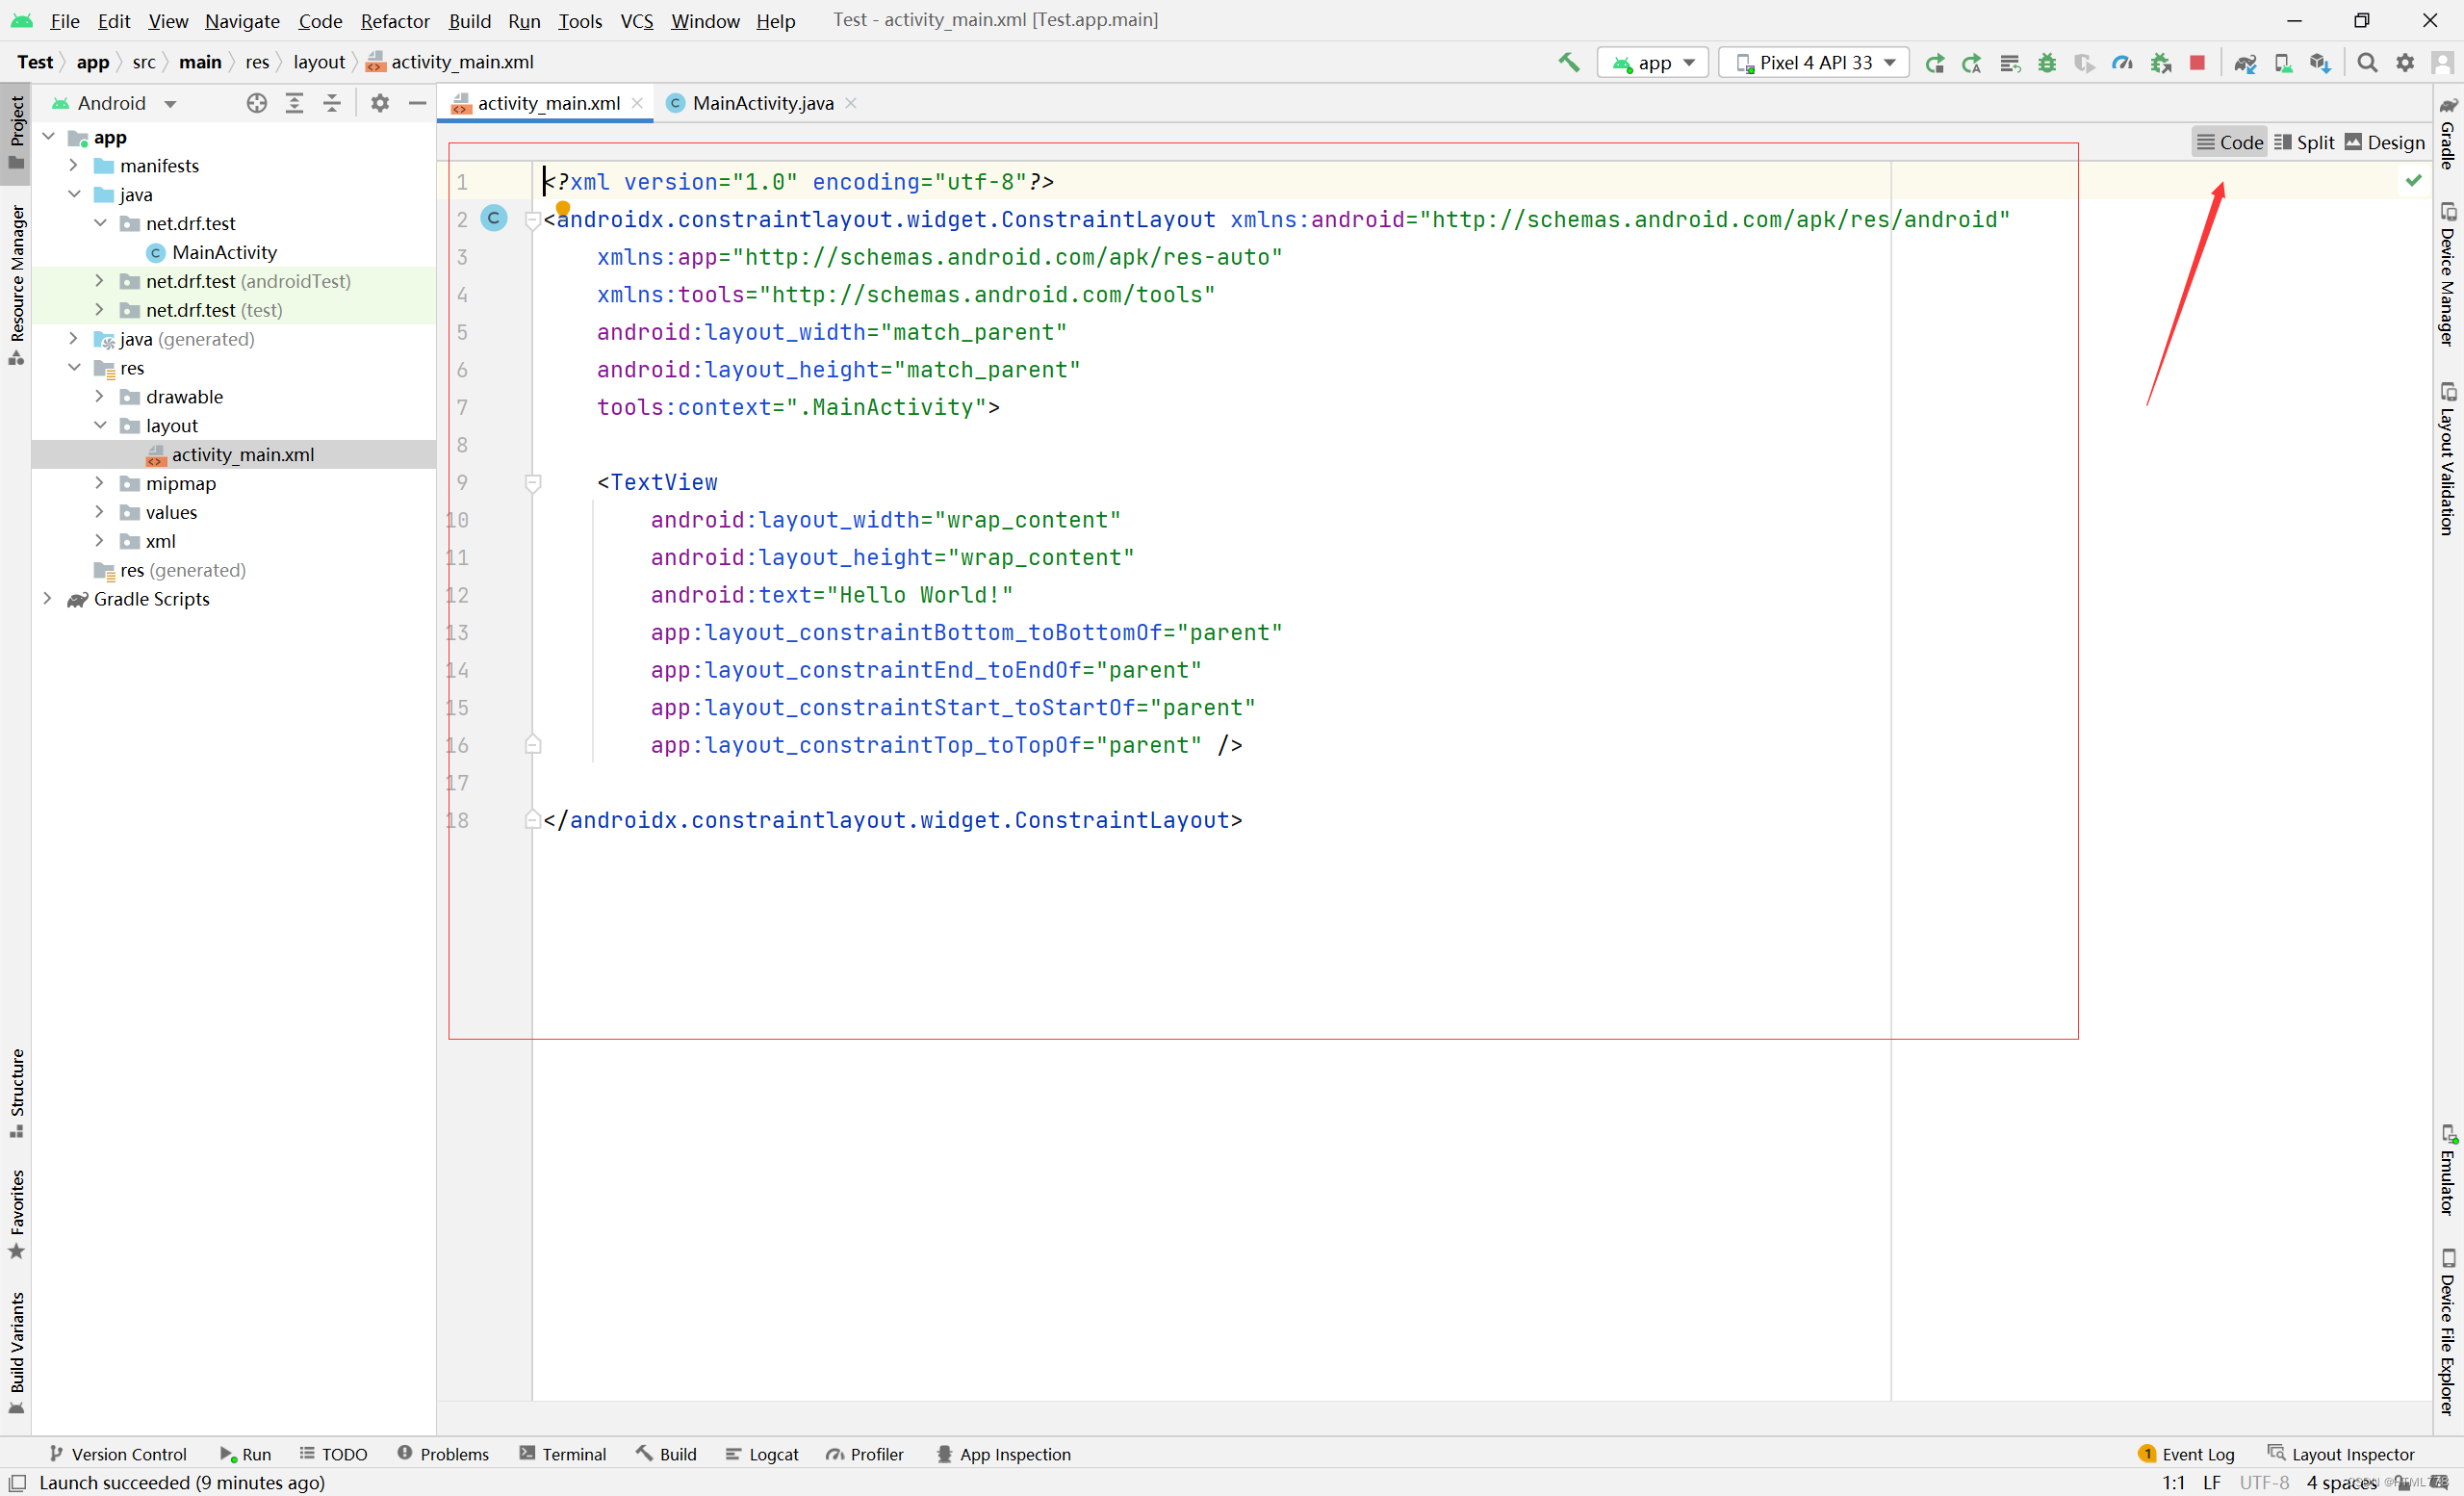Toggle the Build Variants tool window

click(16, 1353)
